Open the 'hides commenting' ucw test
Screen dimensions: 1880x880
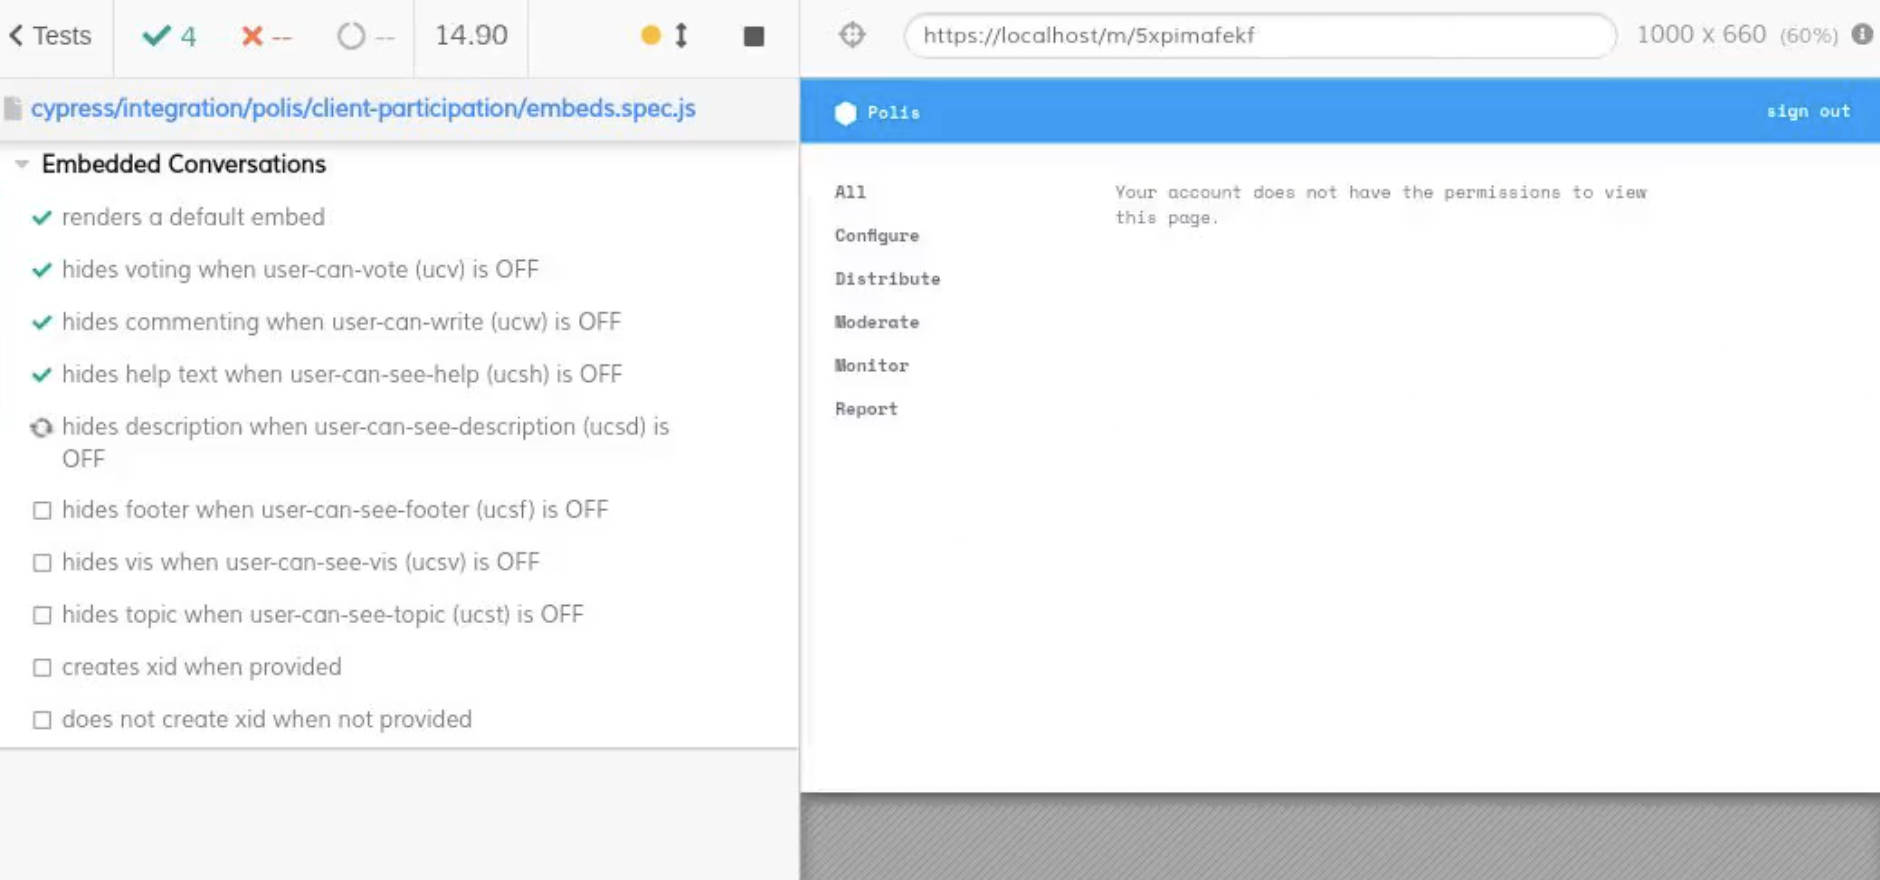click(341, 321)
